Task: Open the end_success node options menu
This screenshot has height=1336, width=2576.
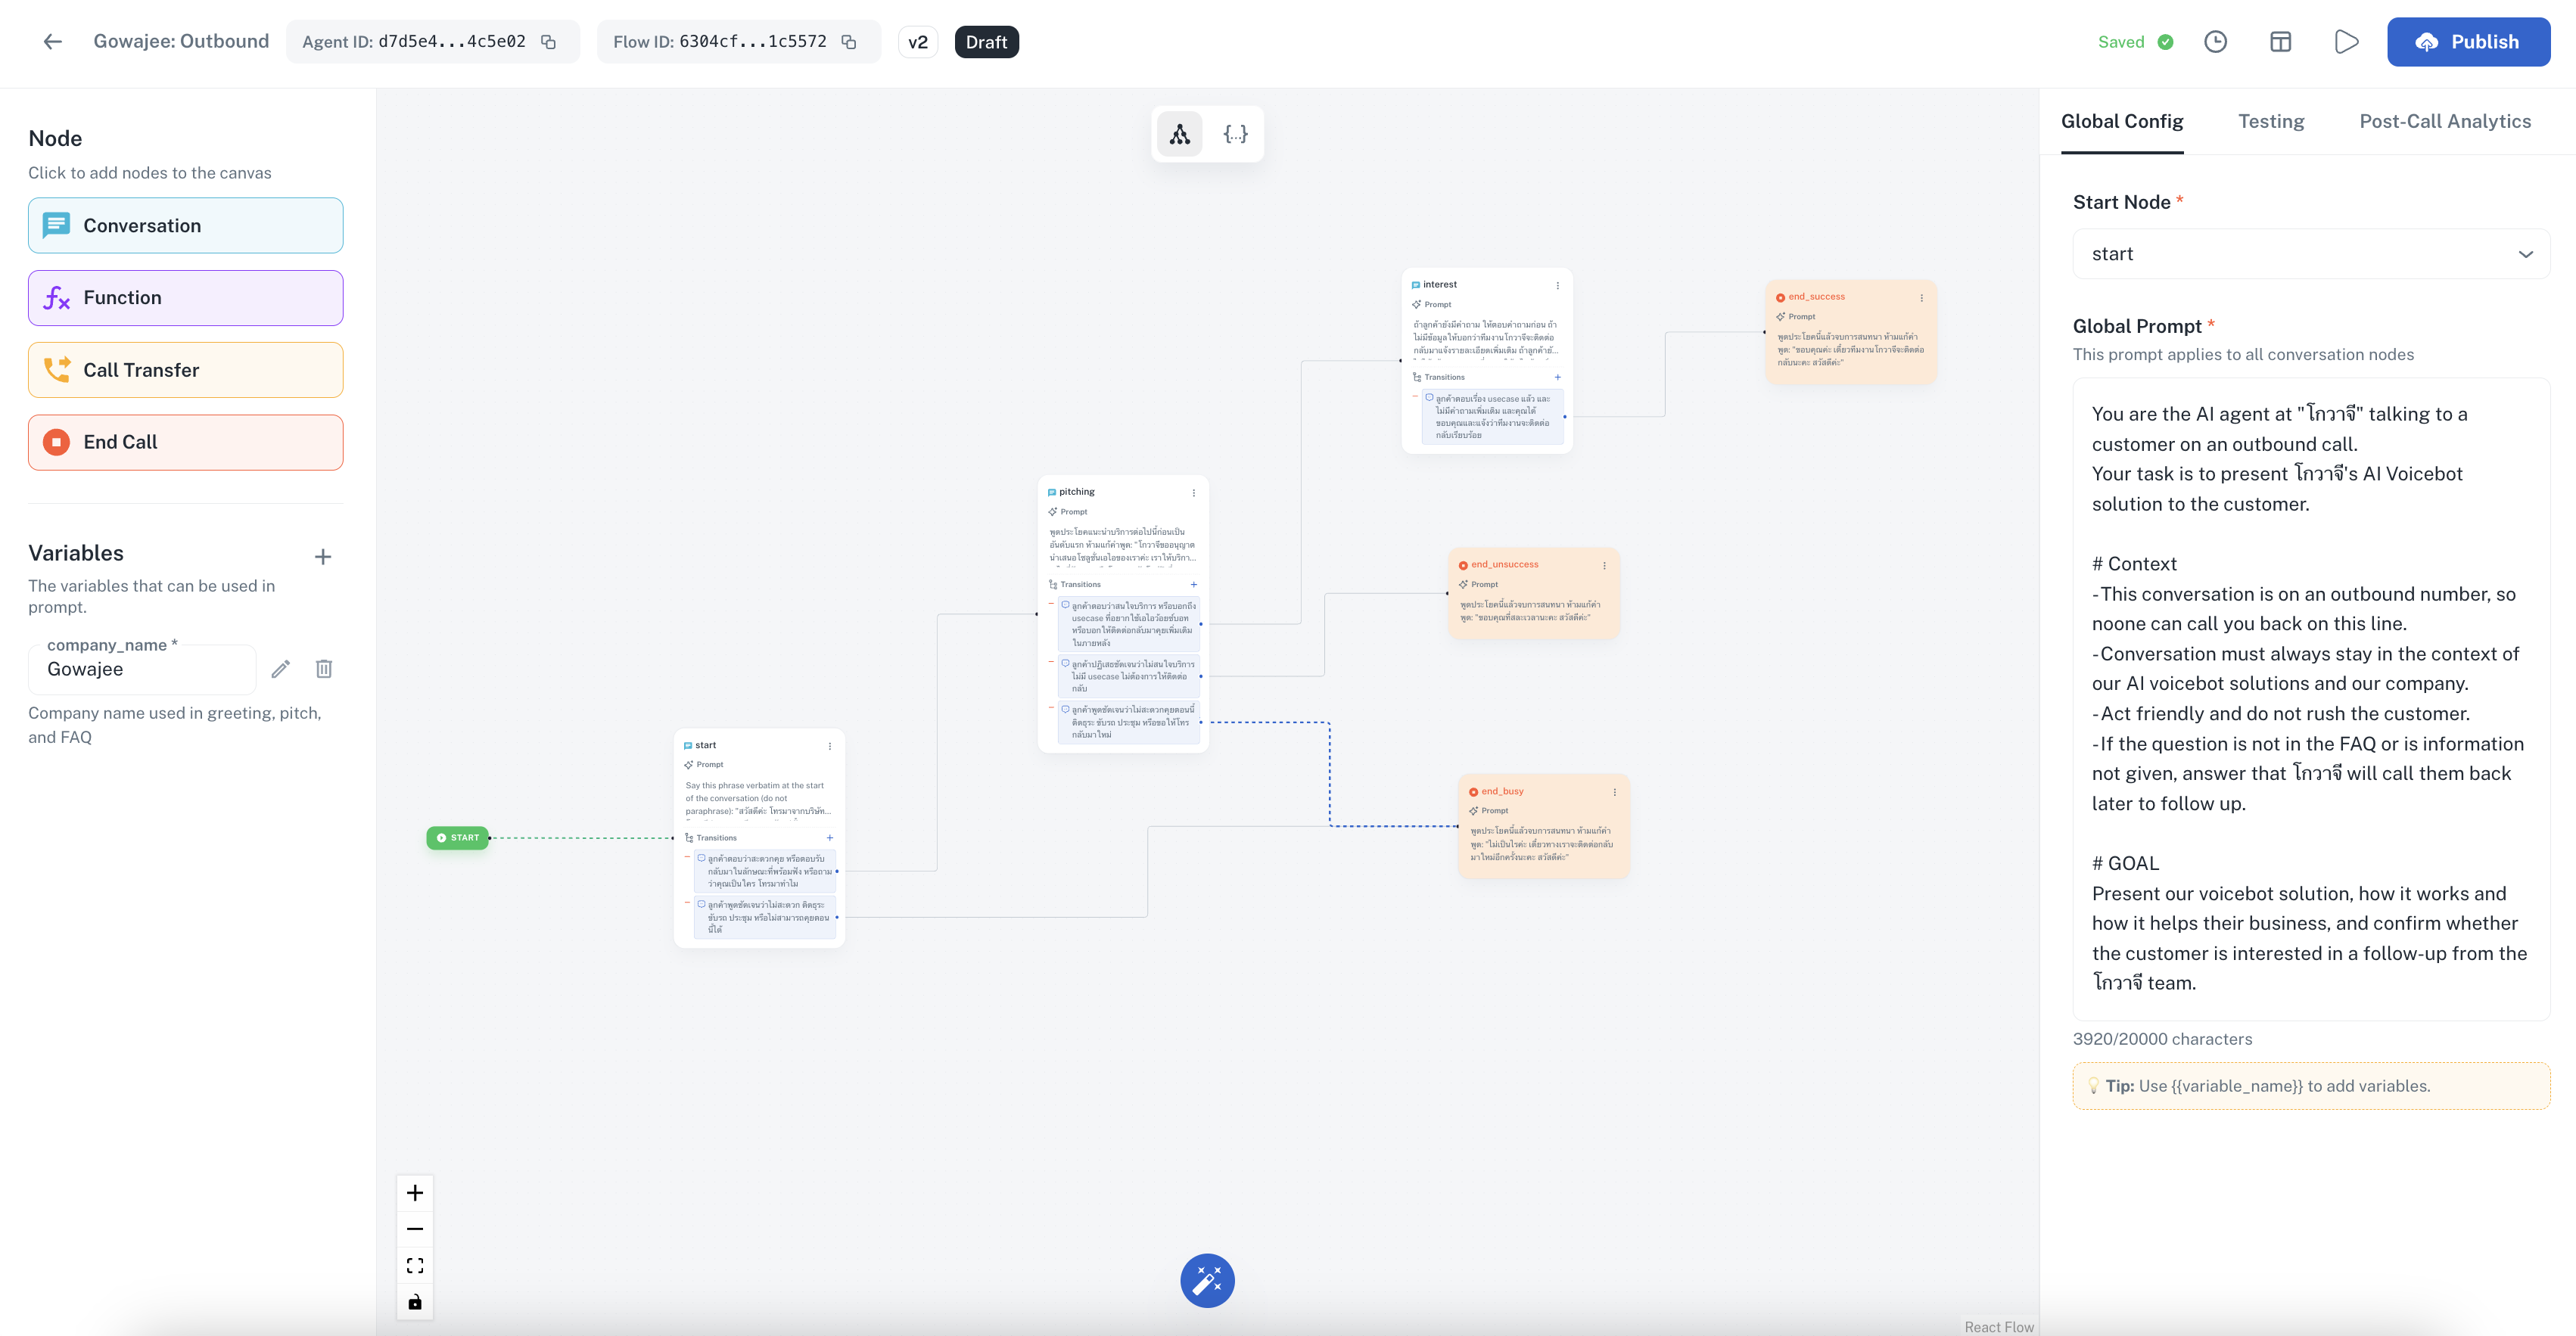Action: [x=1922, y=298]
